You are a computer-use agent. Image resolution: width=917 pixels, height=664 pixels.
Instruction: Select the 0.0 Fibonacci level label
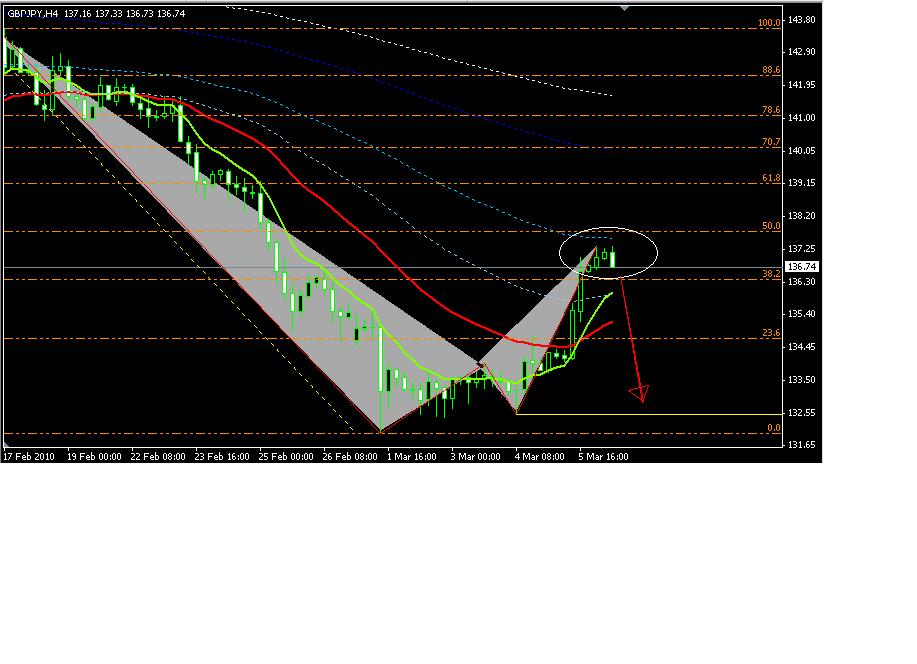point(773,427)
